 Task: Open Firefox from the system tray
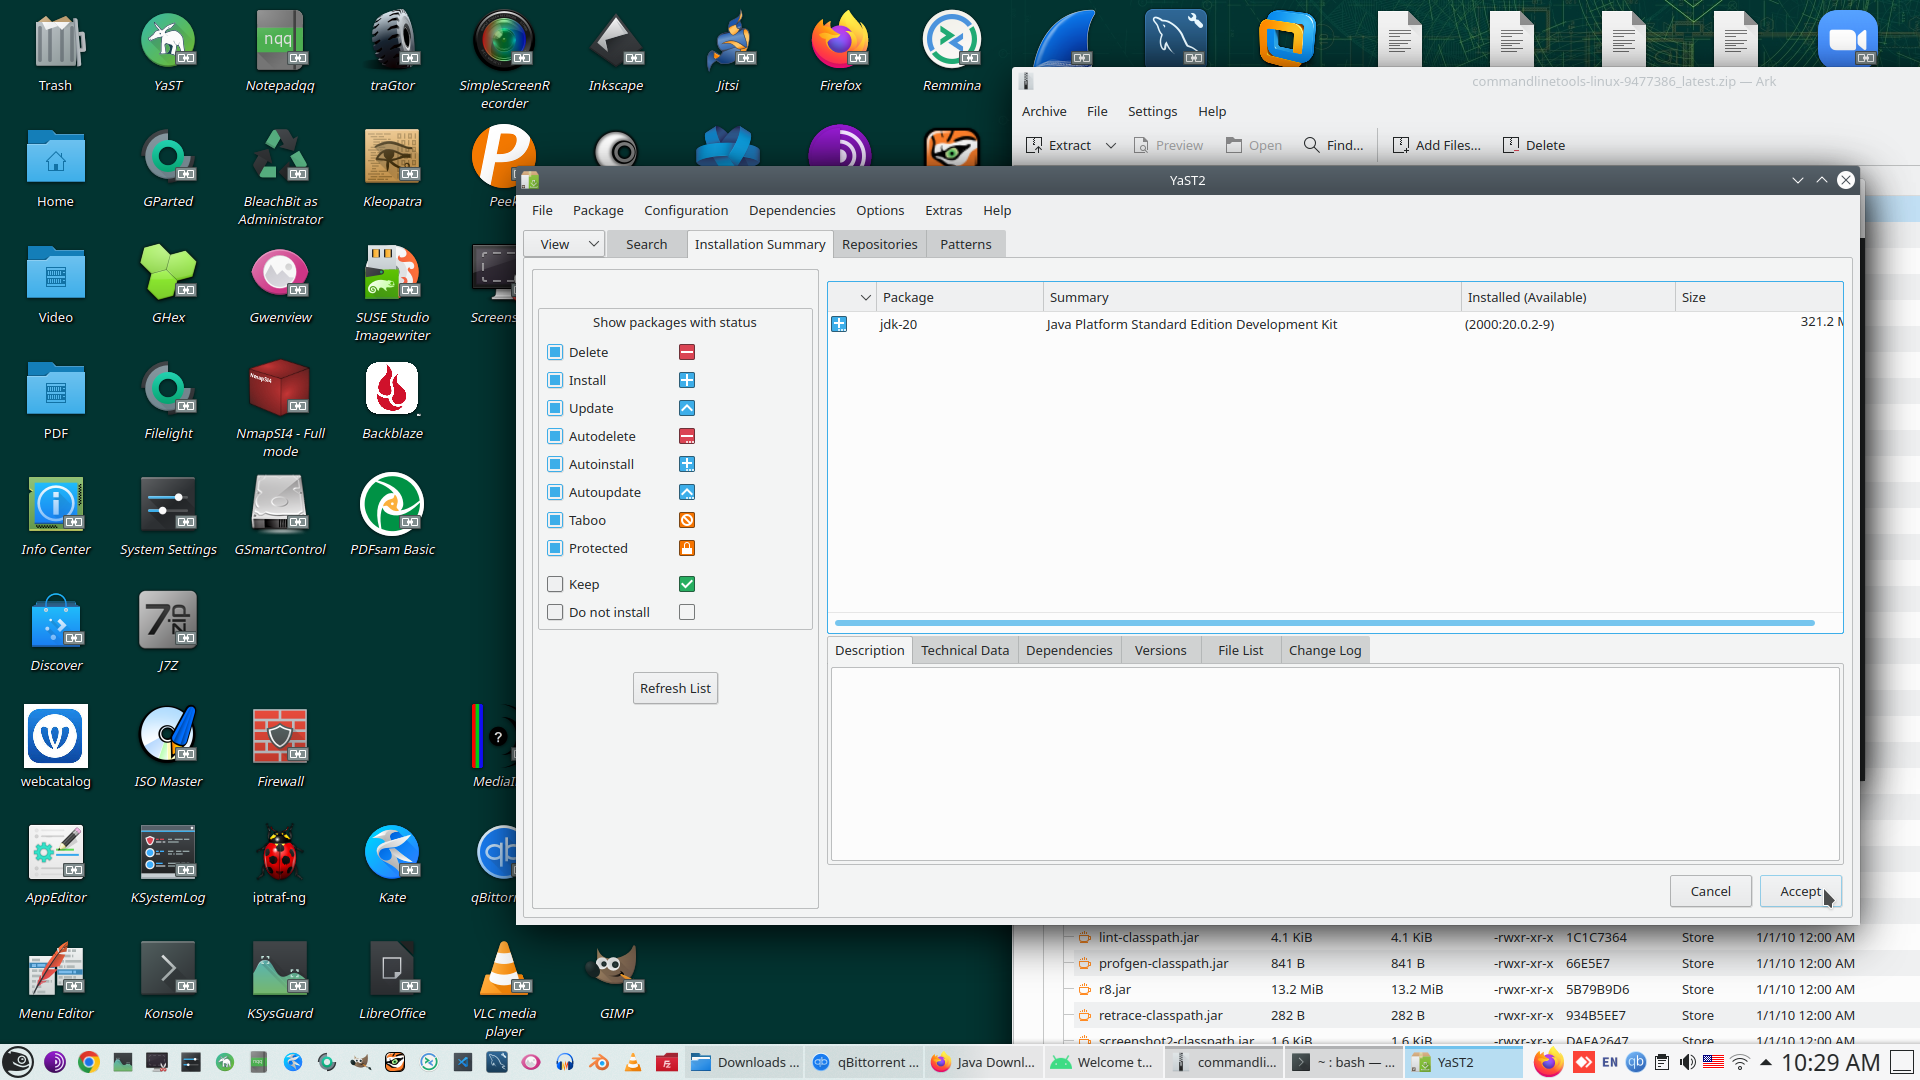(1548, 1062)
